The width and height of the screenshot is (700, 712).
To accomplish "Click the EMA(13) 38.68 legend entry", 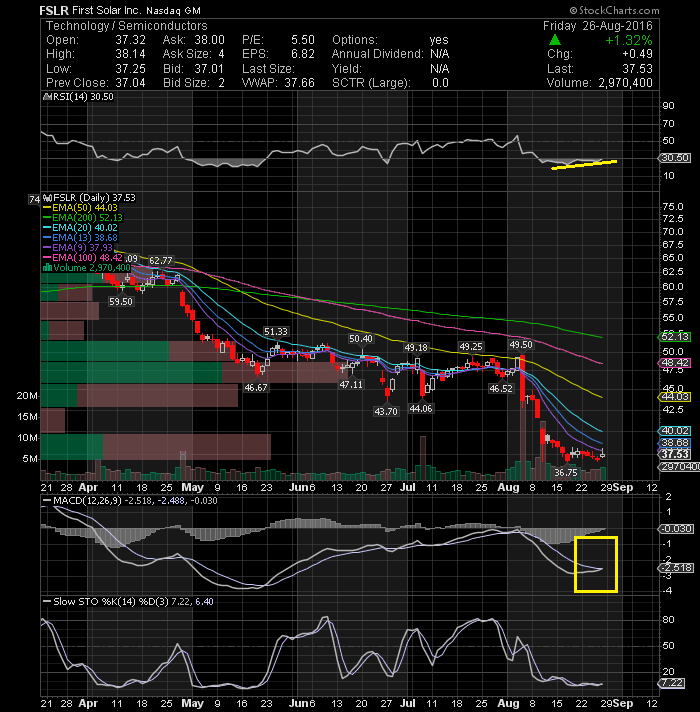I will click(80, 237).
